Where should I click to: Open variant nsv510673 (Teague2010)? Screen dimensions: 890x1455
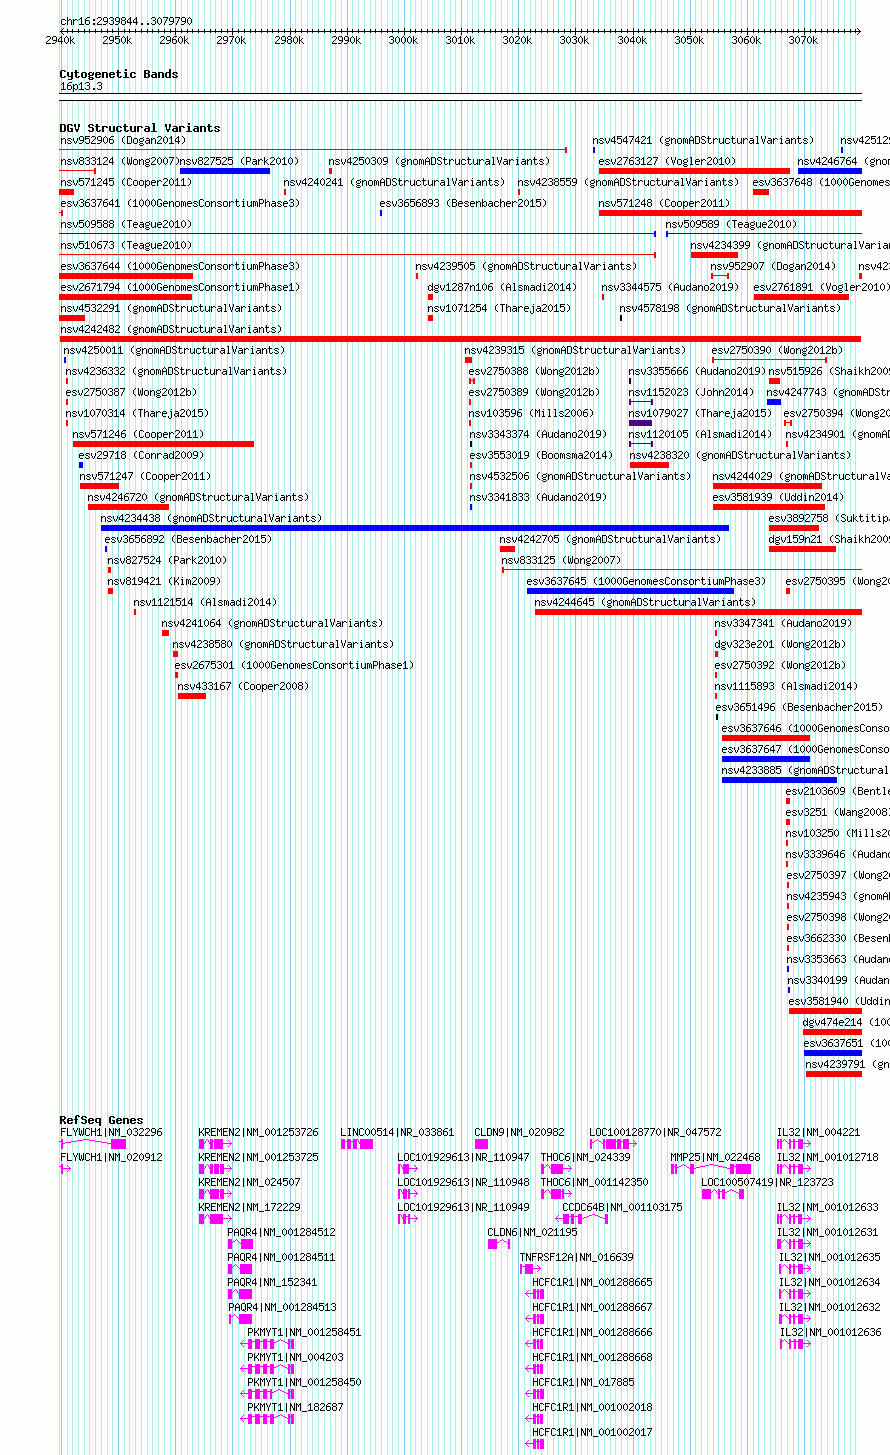126,245
